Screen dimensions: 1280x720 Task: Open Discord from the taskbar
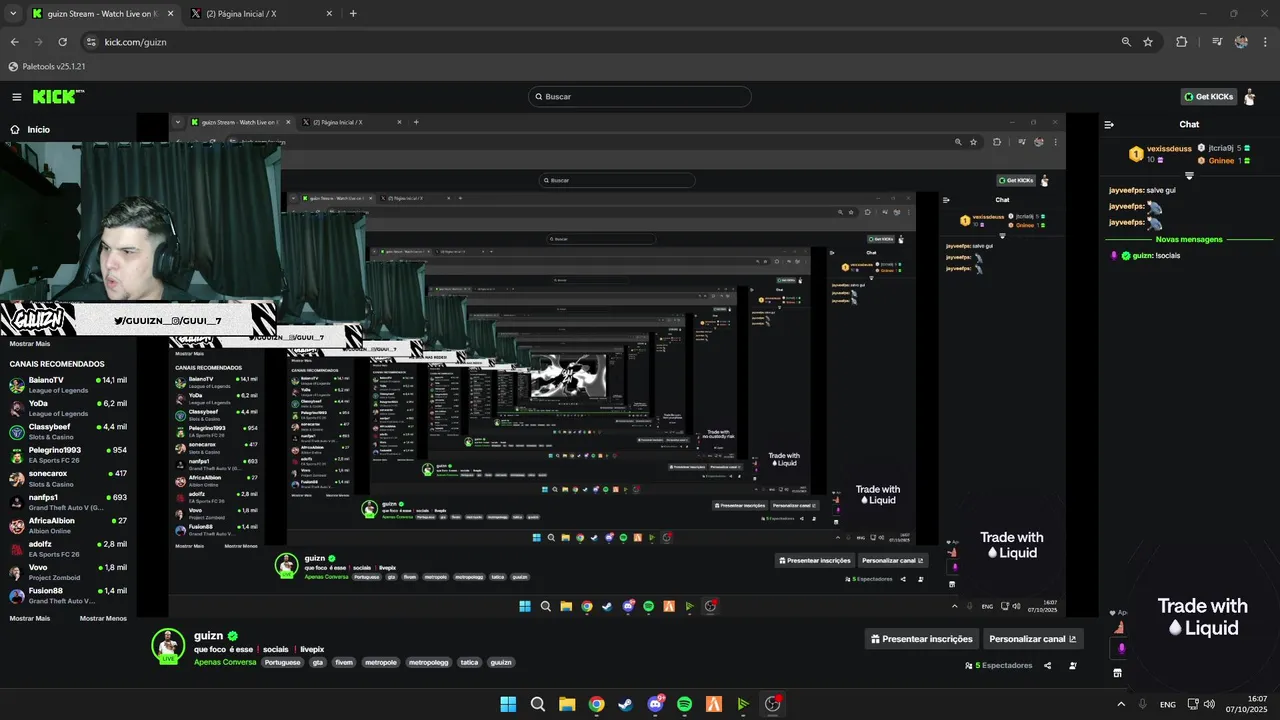[x=656, y=704]
